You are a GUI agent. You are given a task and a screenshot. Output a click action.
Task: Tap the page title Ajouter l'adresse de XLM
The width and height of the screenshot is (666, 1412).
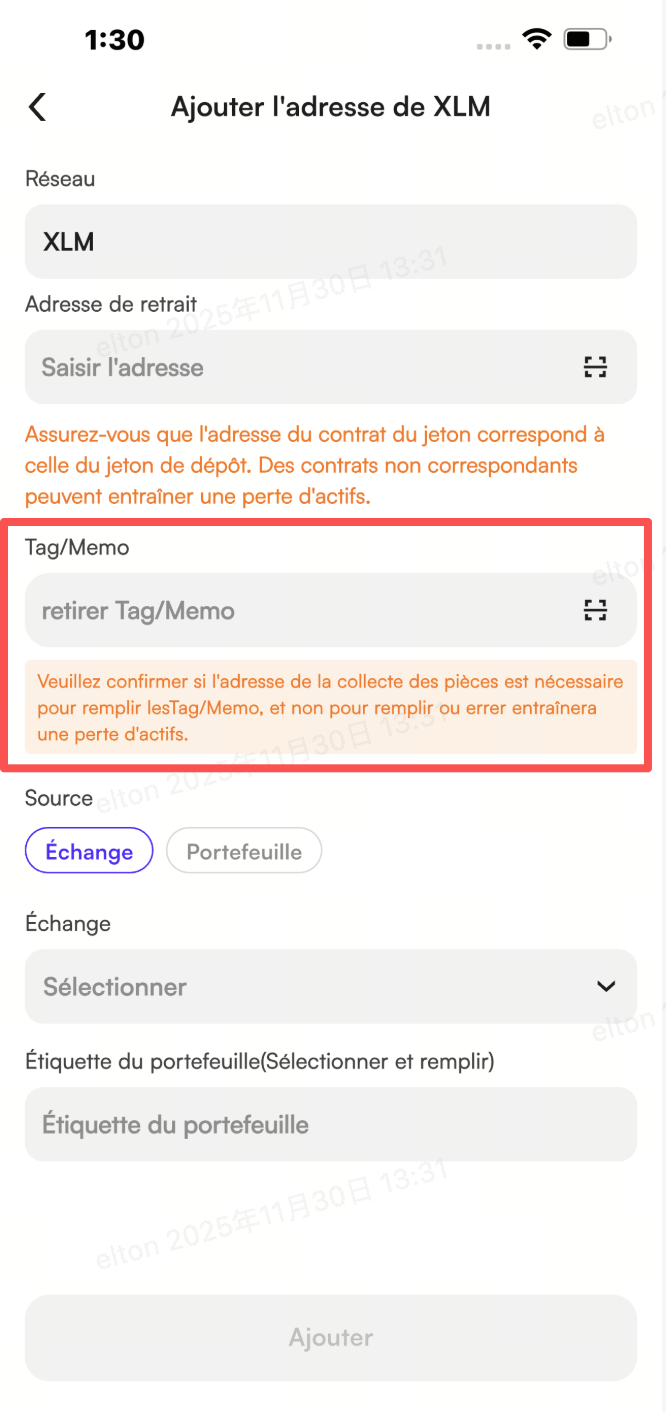[x=331, y=107]
